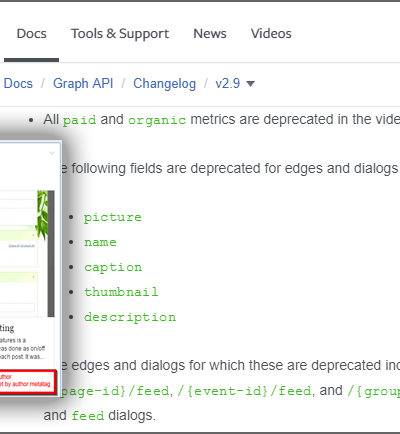Click the dropdown triangle next to v2.9

pos(250,84)
